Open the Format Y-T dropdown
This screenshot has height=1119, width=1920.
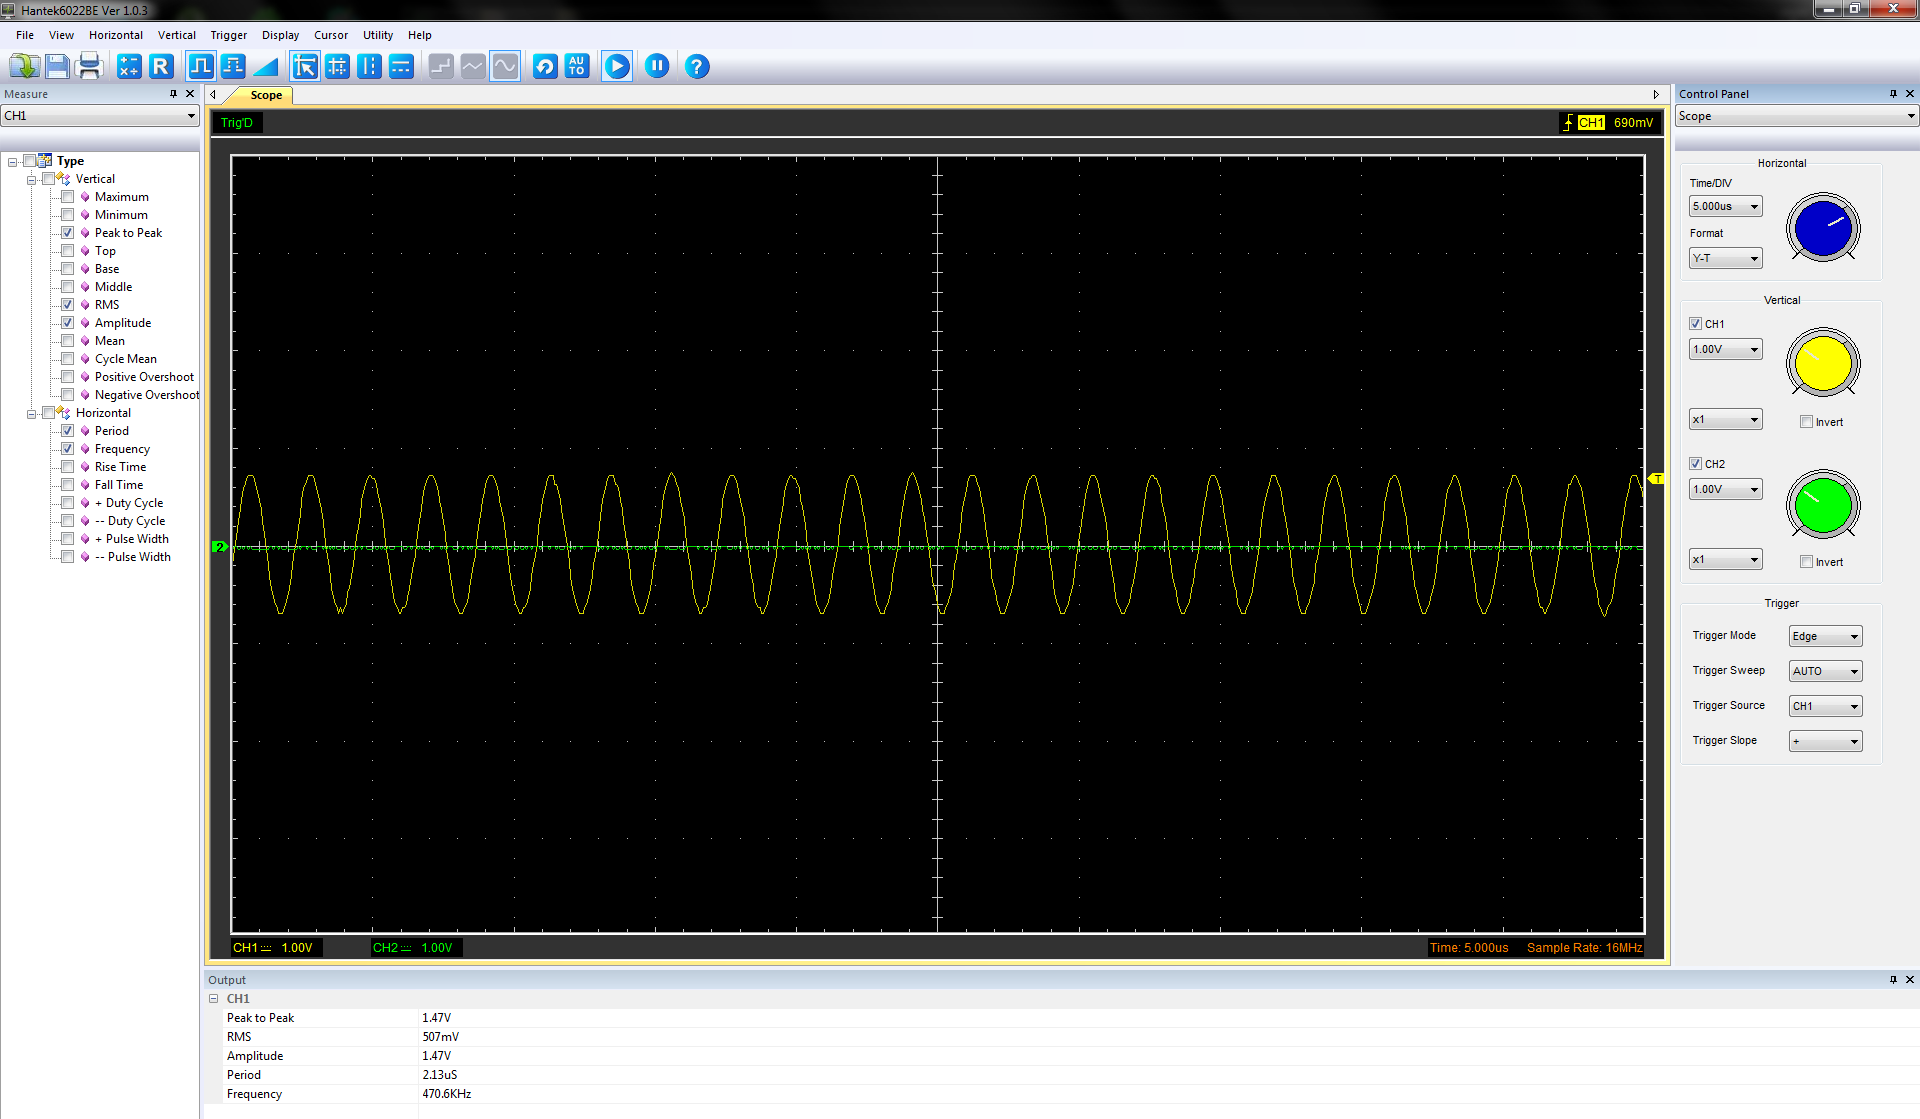pyautogui.click(x=1726, y=259)
